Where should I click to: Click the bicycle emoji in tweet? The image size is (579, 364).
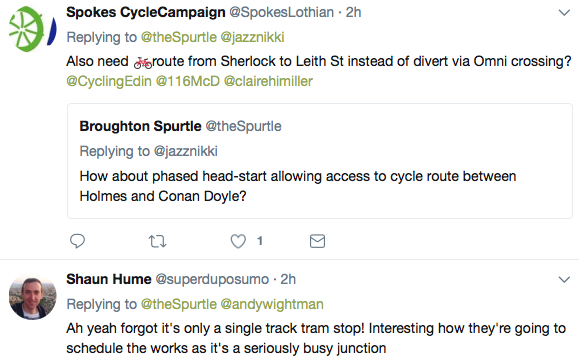coord(143,63)
